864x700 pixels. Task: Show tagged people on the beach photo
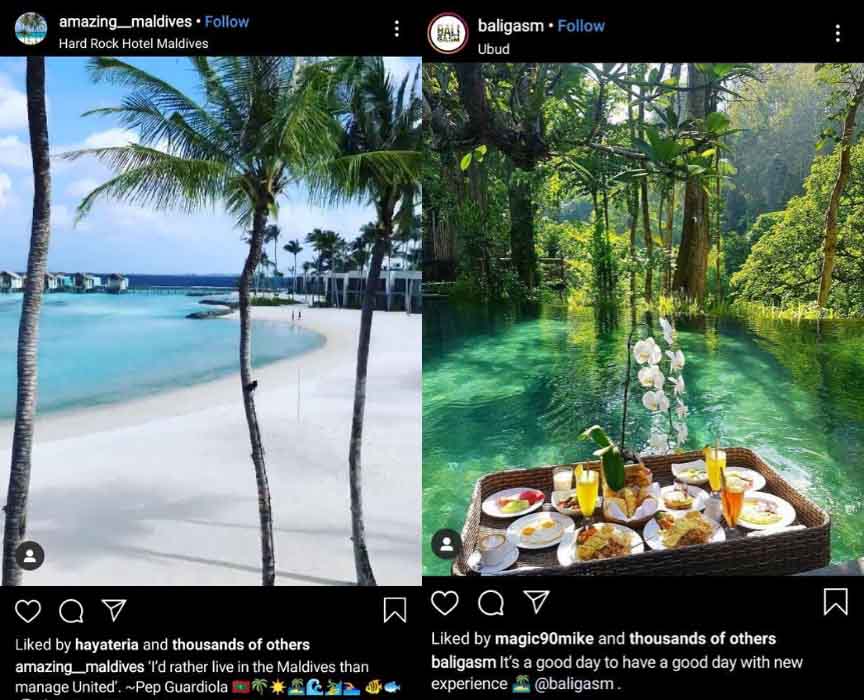(x=30, y=556)
